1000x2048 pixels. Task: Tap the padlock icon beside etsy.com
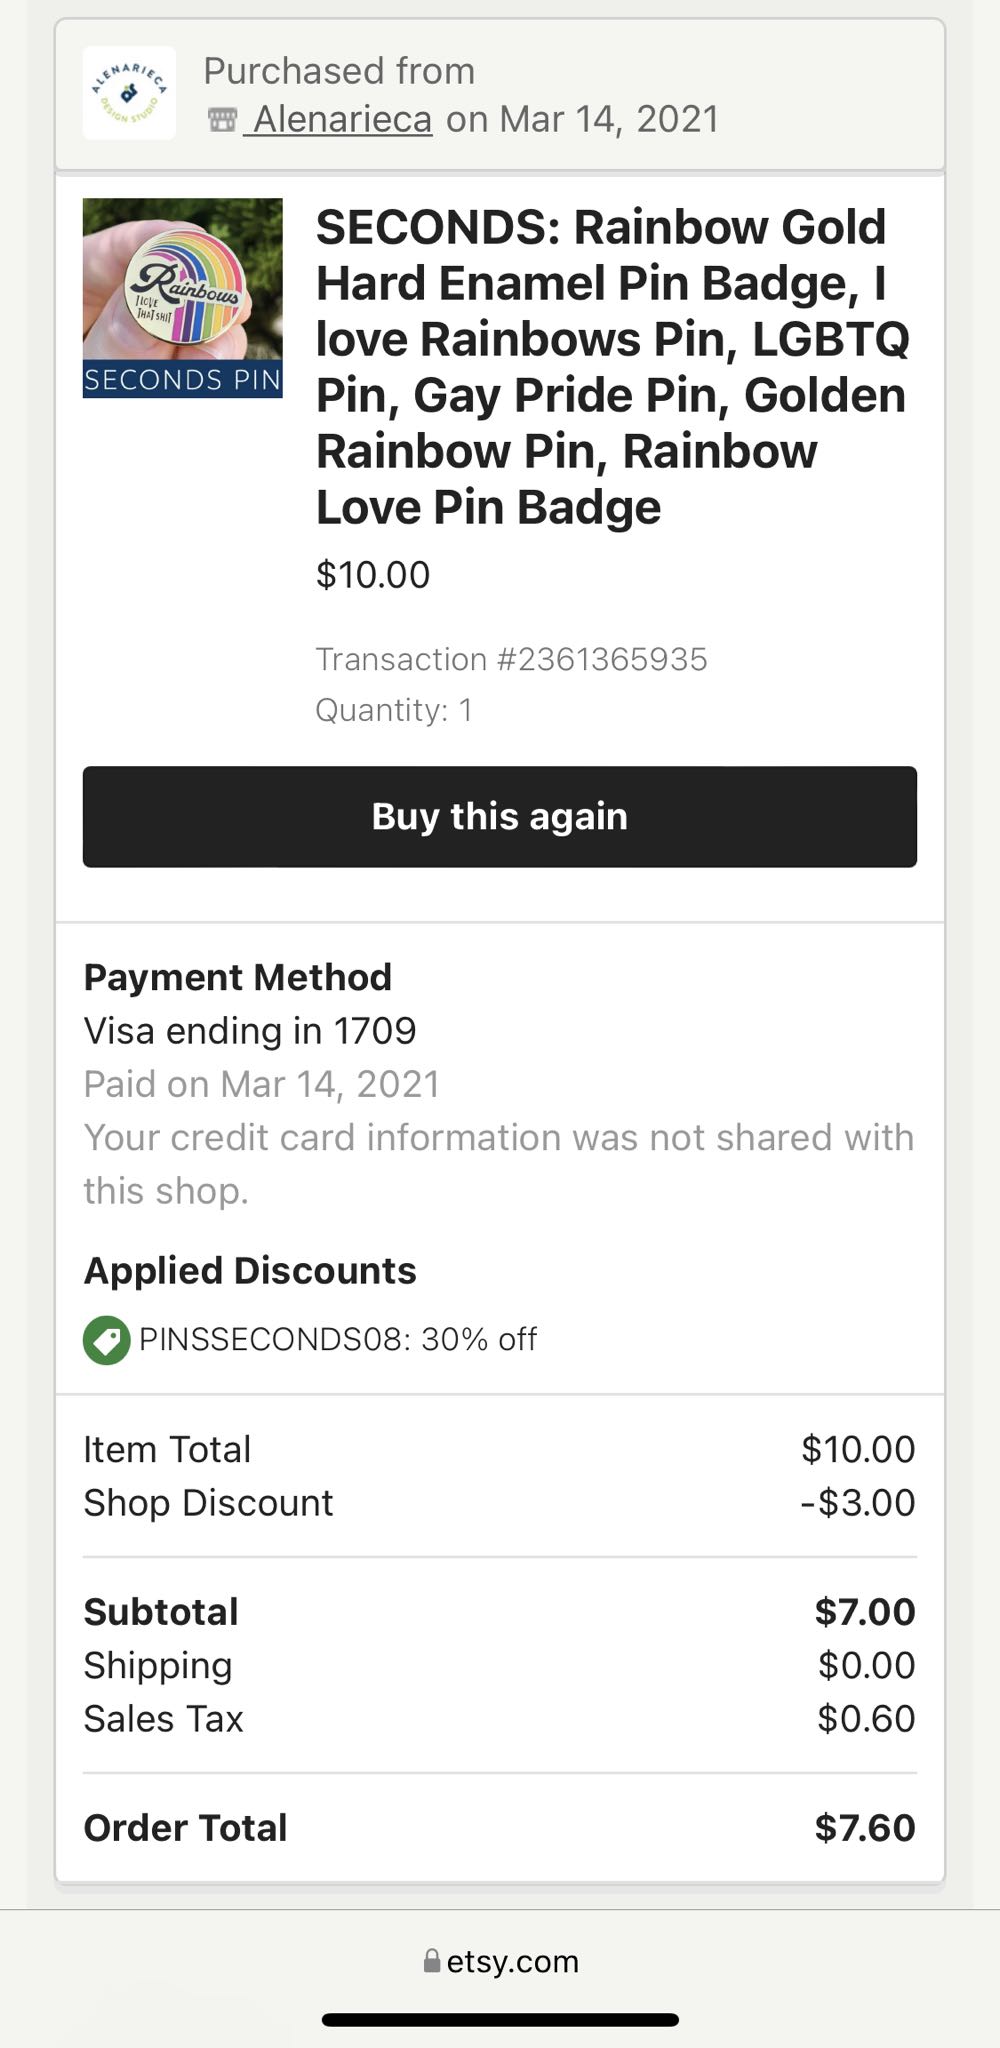[x=432, y=1960]
